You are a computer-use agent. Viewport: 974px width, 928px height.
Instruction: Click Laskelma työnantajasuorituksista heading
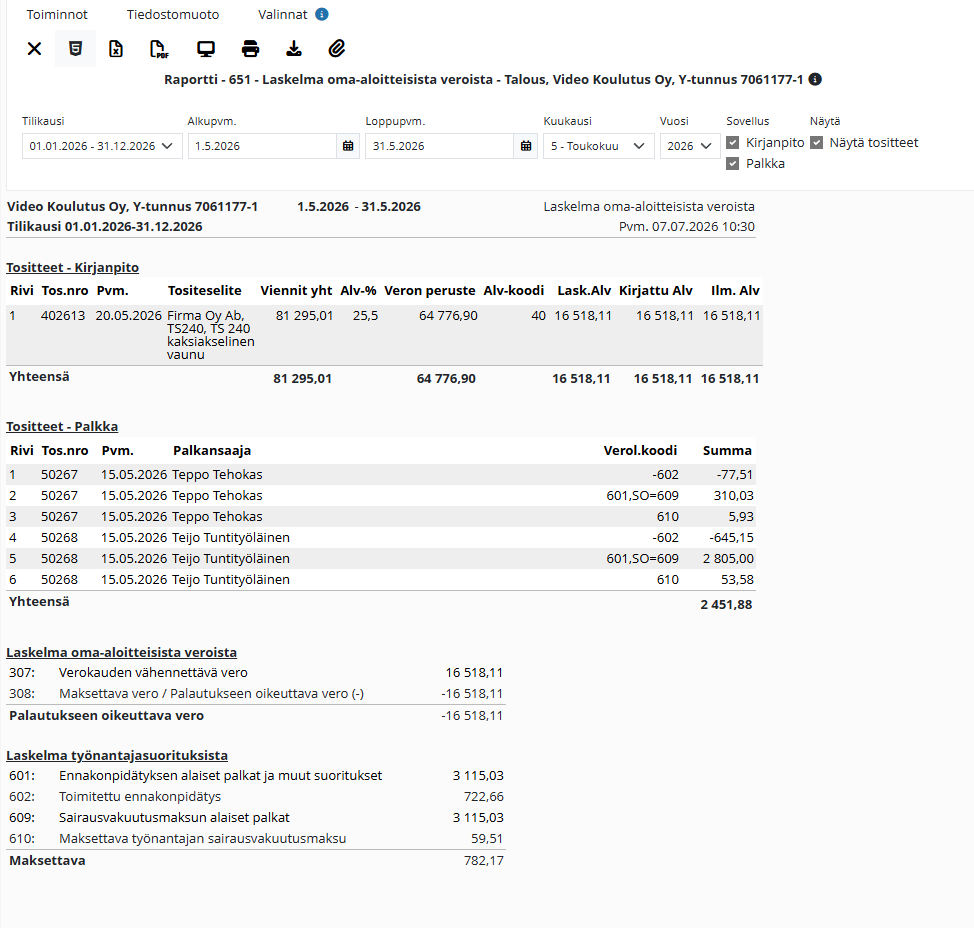[117, 756]
